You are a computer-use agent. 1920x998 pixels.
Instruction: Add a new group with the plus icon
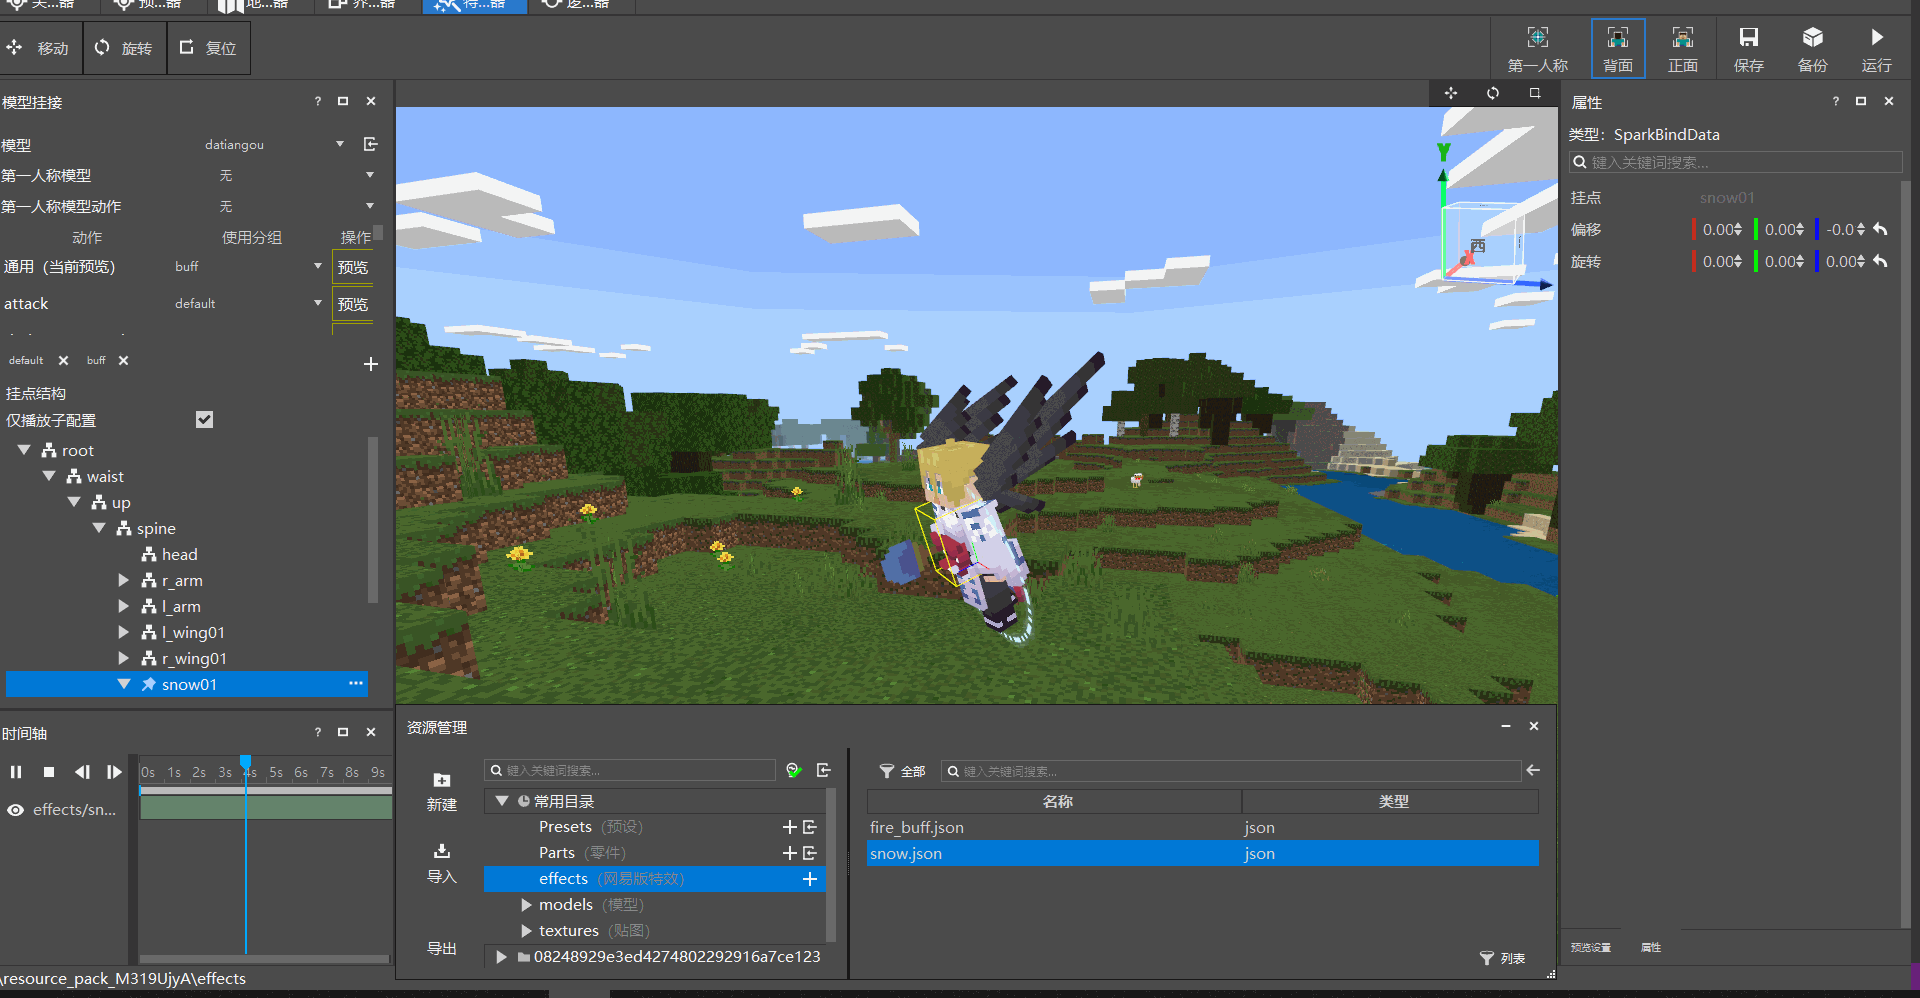coord(371,364)
